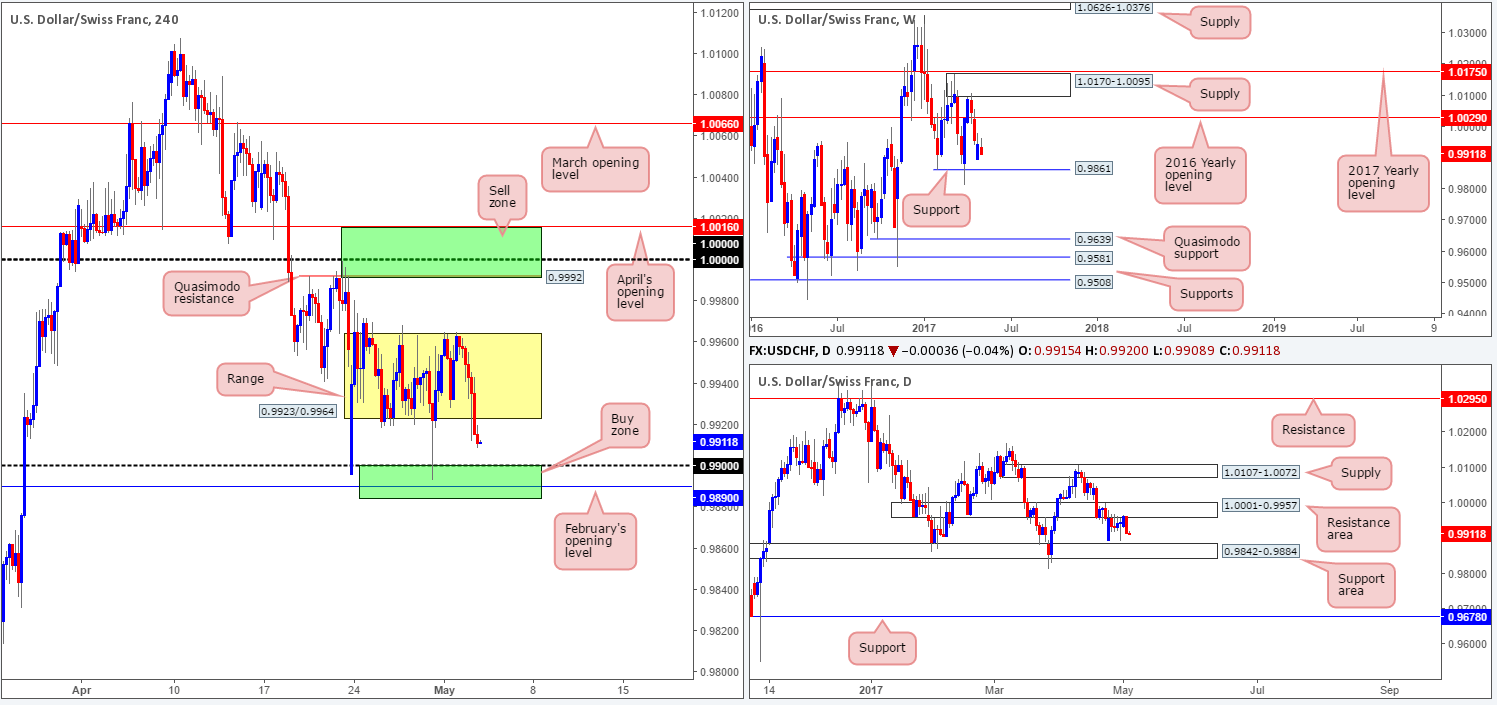Viewport: 1497px width, 705px height.
Task: Click the Supply callout on daily chart
Action: pyautogui.click(x=1361, y=473)
